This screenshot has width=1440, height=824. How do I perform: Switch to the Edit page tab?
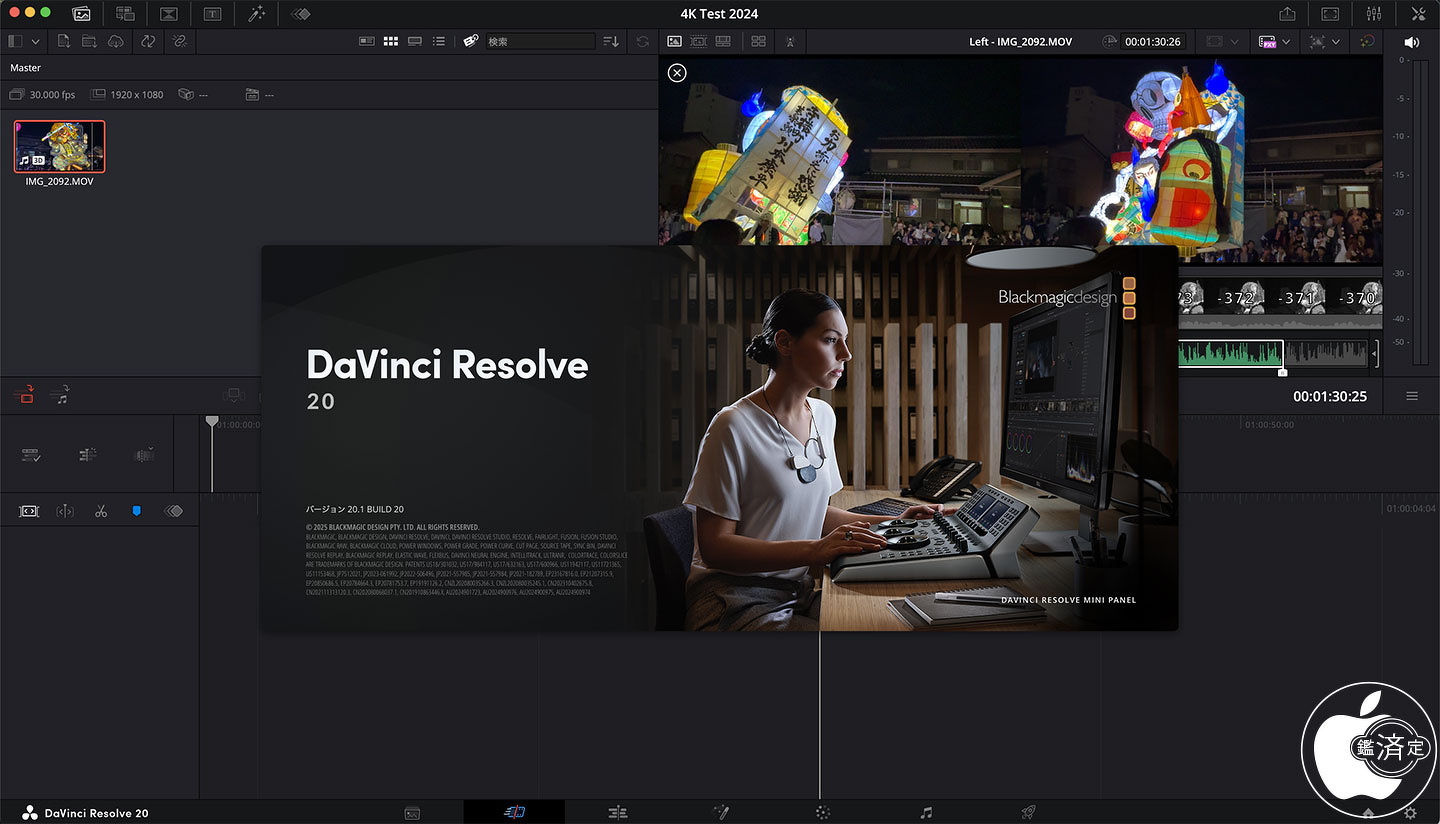[618, 813]
